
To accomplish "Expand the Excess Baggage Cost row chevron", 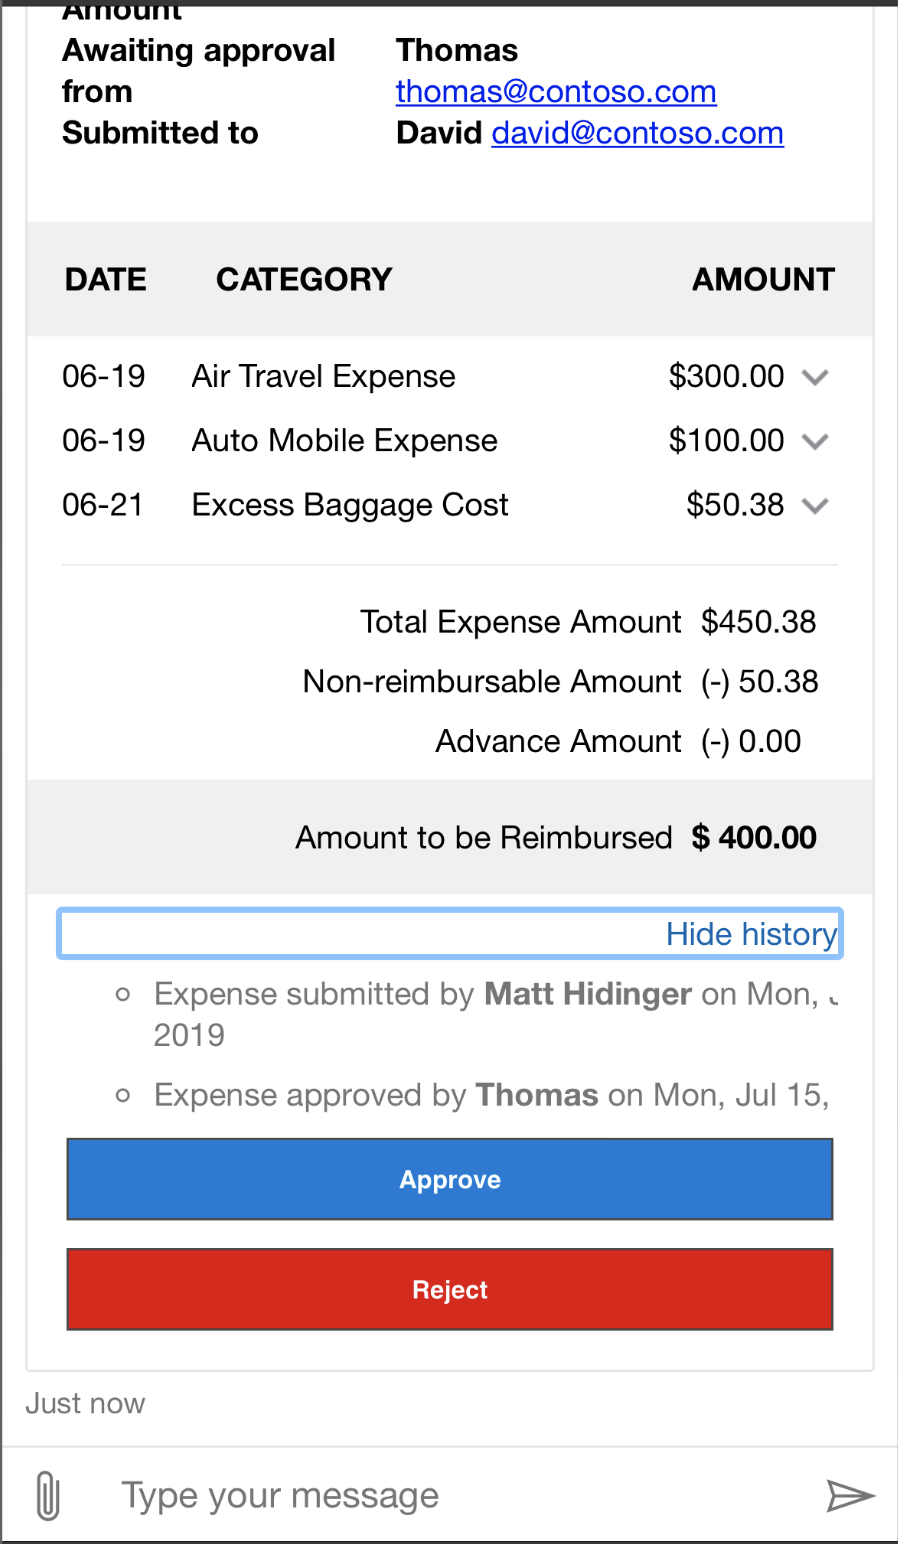I will [x=816, y=506].
